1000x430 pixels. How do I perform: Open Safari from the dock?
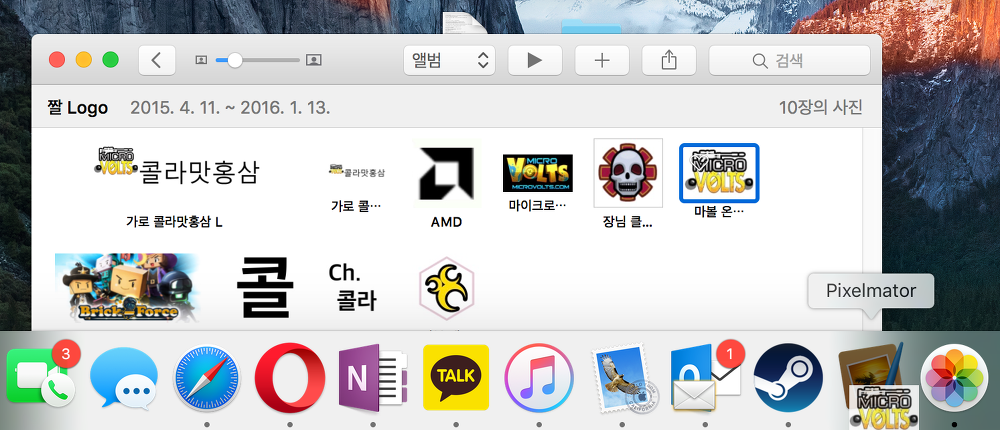coord(207,379)
